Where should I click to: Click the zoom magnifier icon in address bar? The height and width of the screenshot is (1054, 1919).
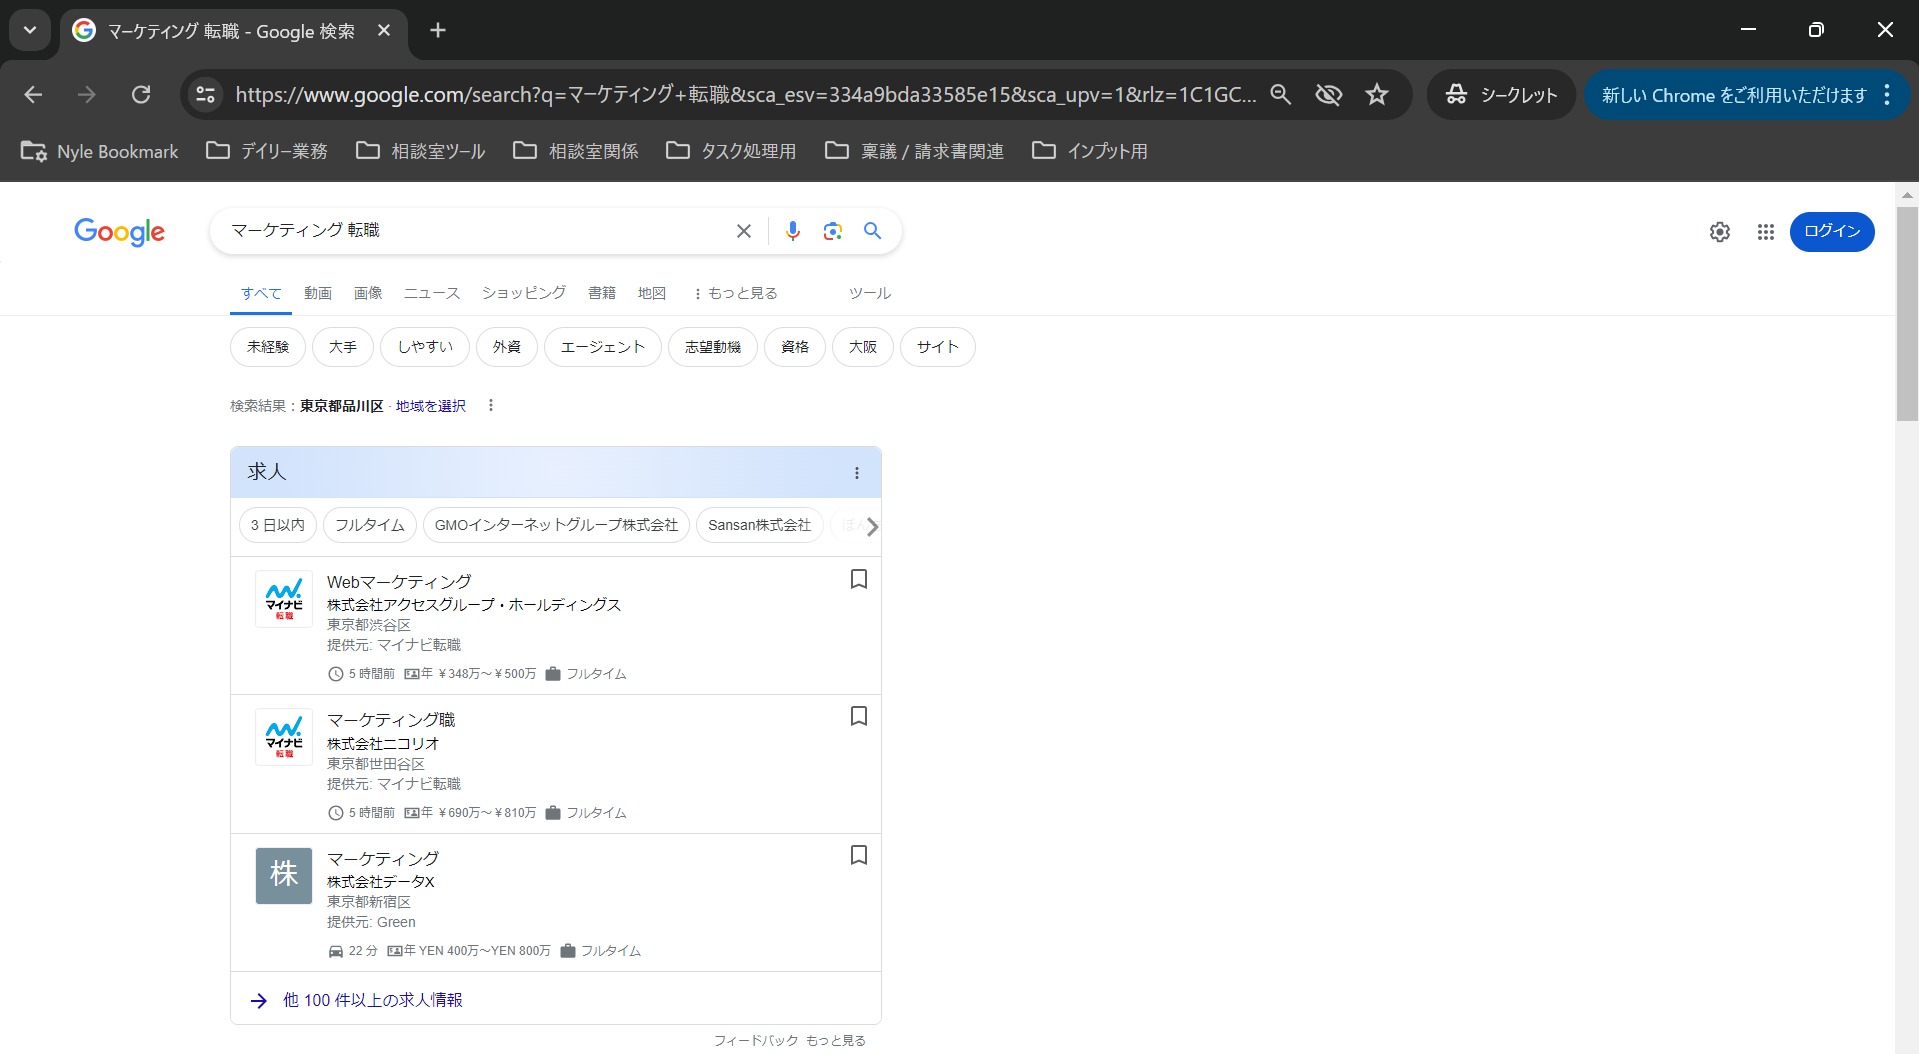(x=1280, y=95)
